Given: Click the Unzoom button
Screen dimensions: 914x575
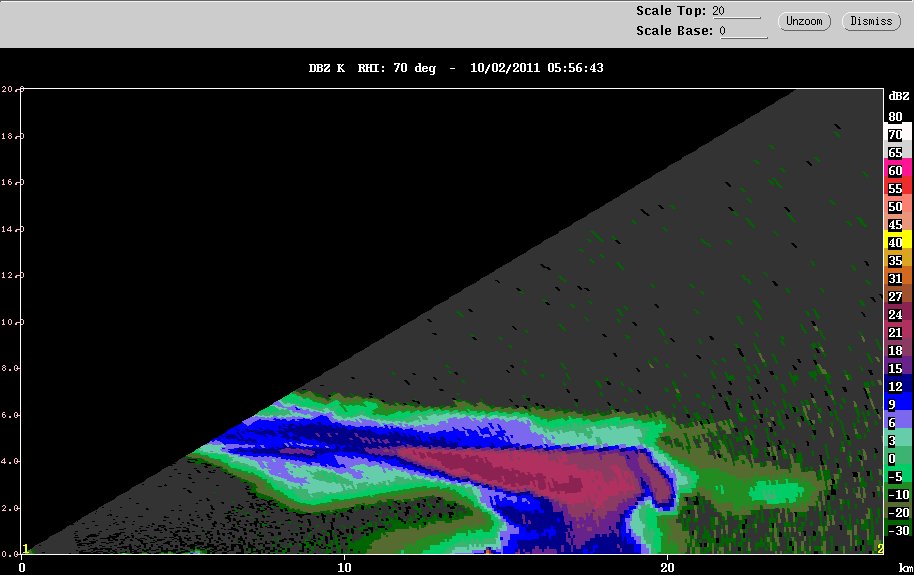Looking at the screenshot, I should pyautogui.click(x=804, y=22).
